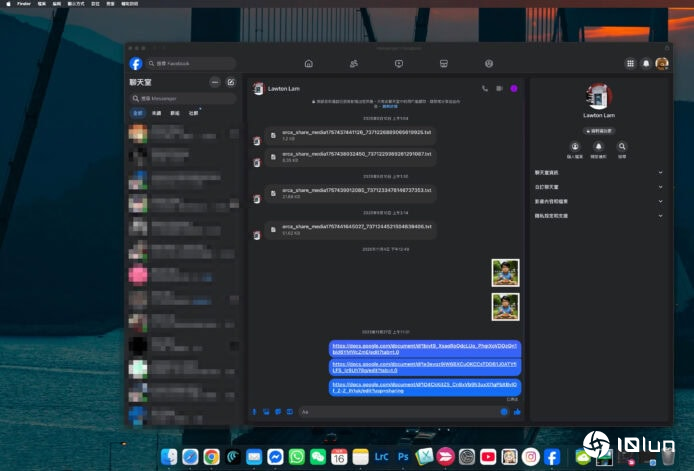Screen dimensions: 694x471
Task: Go to Facebook Home from top navigation
Action: tap(308, 63)
